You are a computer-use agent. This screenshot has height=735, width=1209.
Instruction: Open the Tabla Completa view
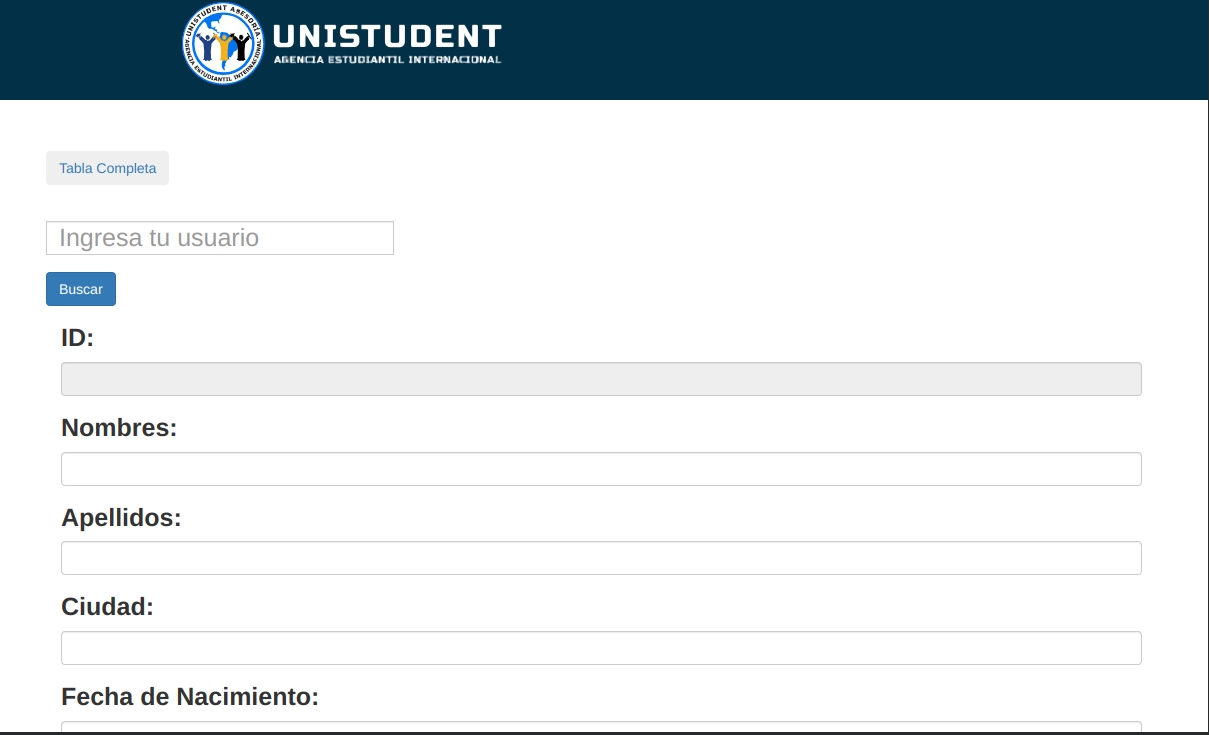point(107,168)
